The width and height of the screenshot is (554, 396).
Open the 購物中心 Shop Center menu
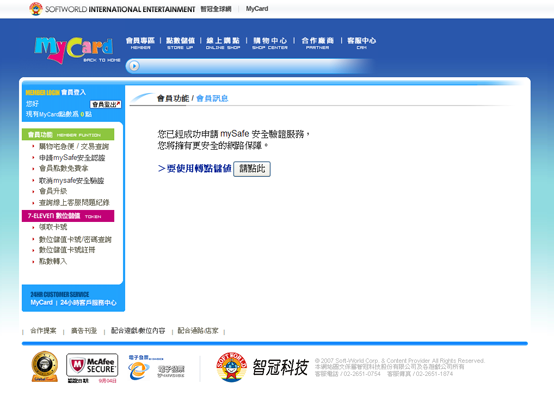pyautogui.click(x=270, y=43)
